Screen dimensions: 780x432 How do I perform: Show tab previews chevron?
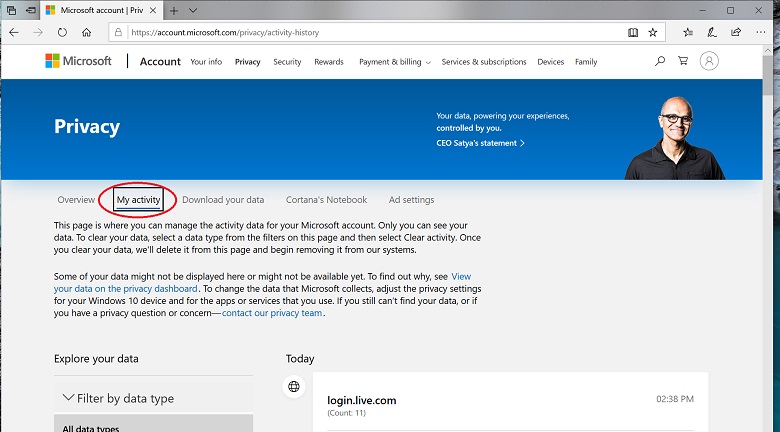tap(193, 10)
